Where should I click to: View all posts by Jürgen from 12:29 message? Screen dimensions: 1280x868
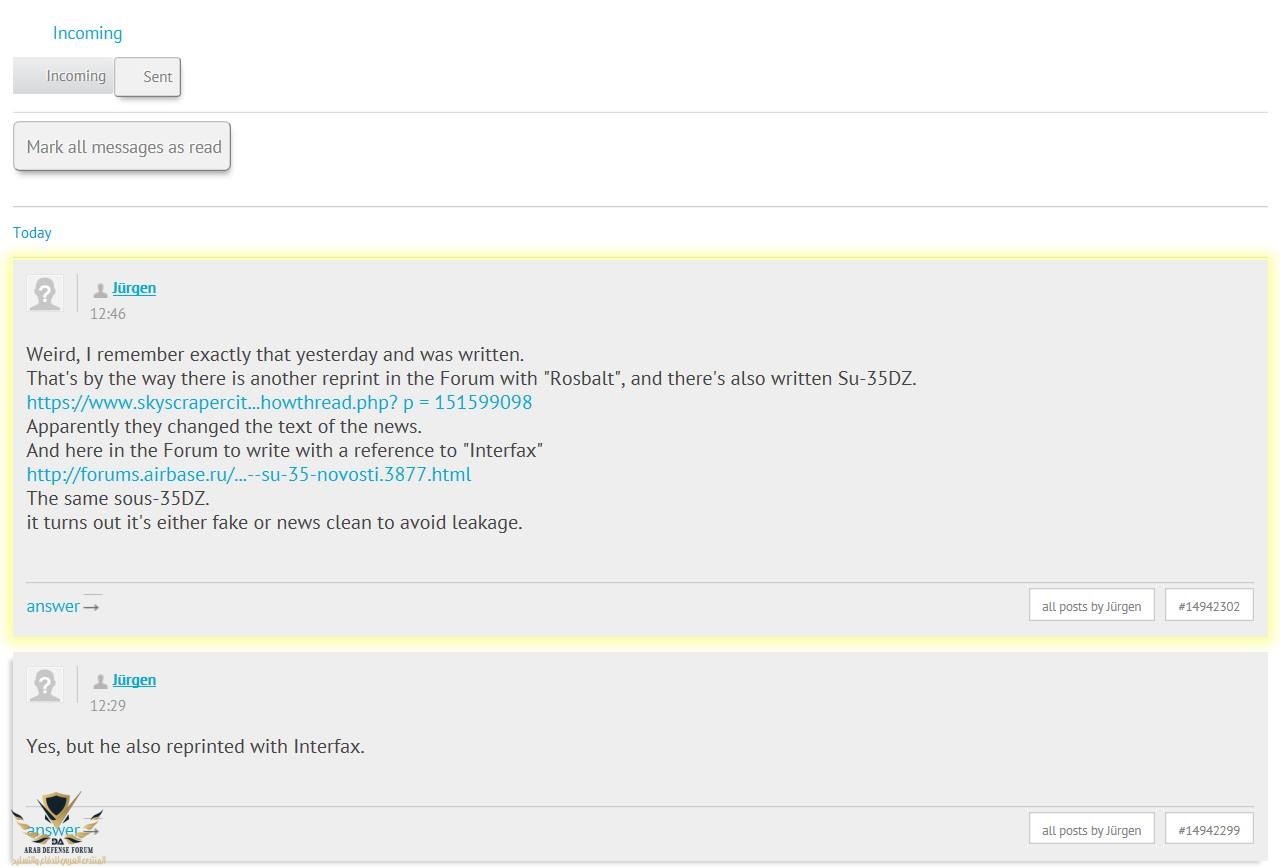[1091, 830]
